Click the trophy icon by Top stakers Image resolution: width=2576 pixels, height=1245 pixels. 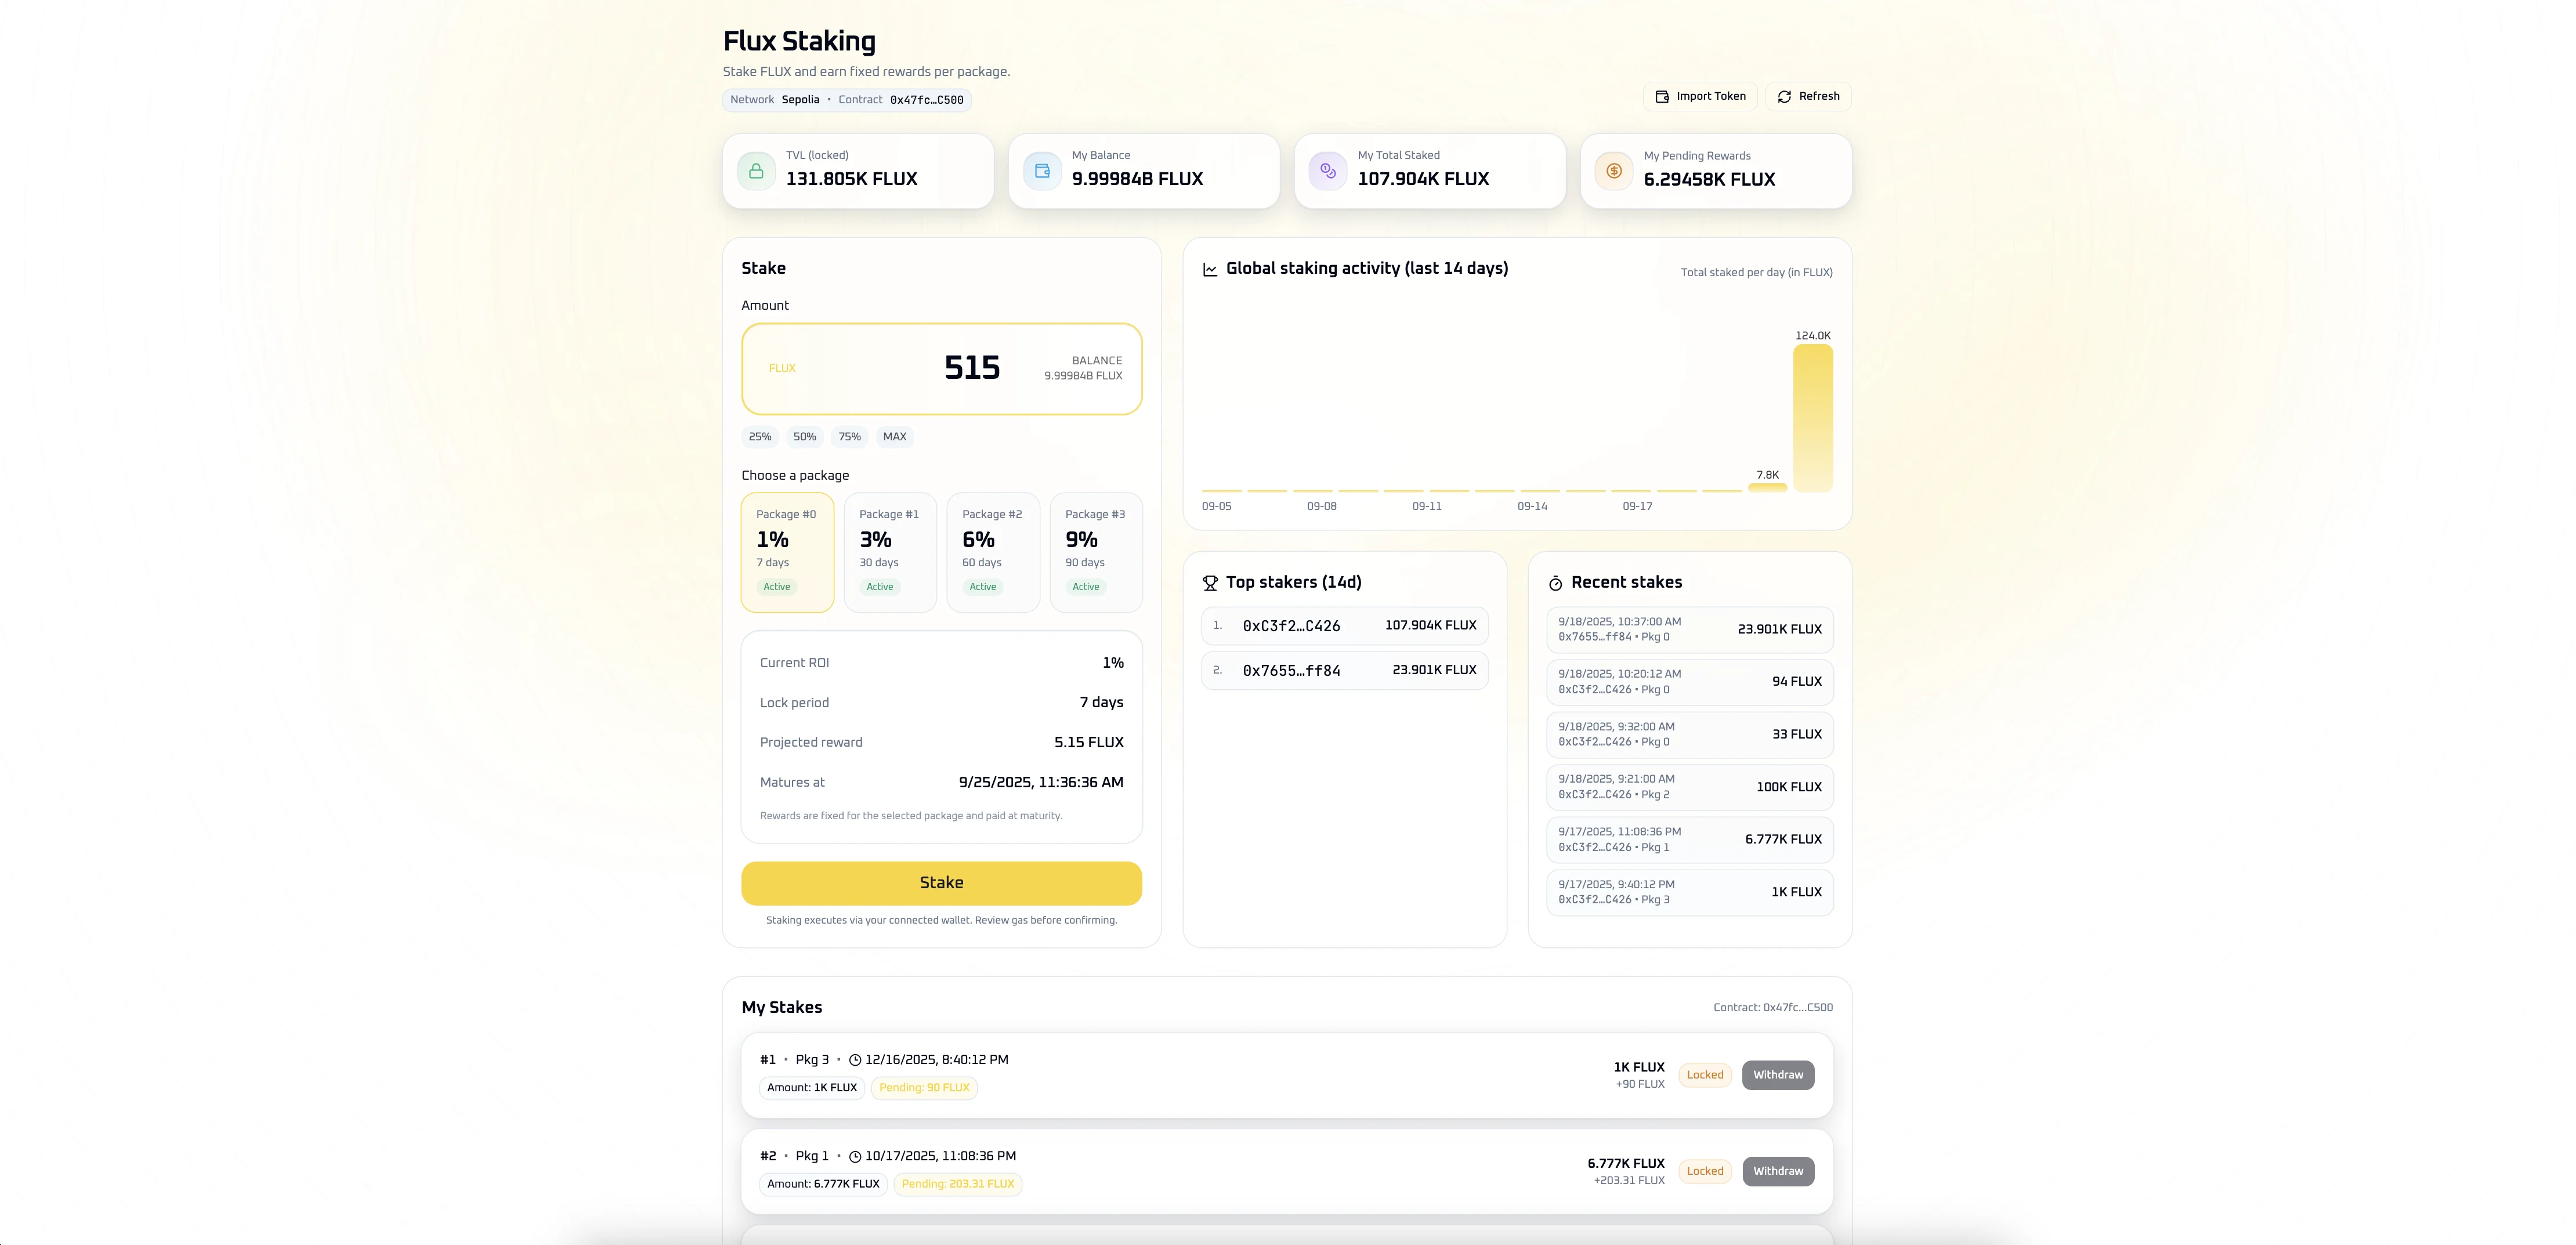tap(1210, 583)
